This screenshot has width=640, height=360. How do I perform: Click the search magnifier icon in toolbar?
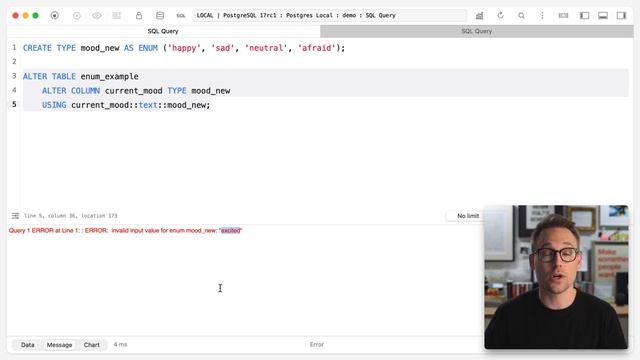[521, 16]
